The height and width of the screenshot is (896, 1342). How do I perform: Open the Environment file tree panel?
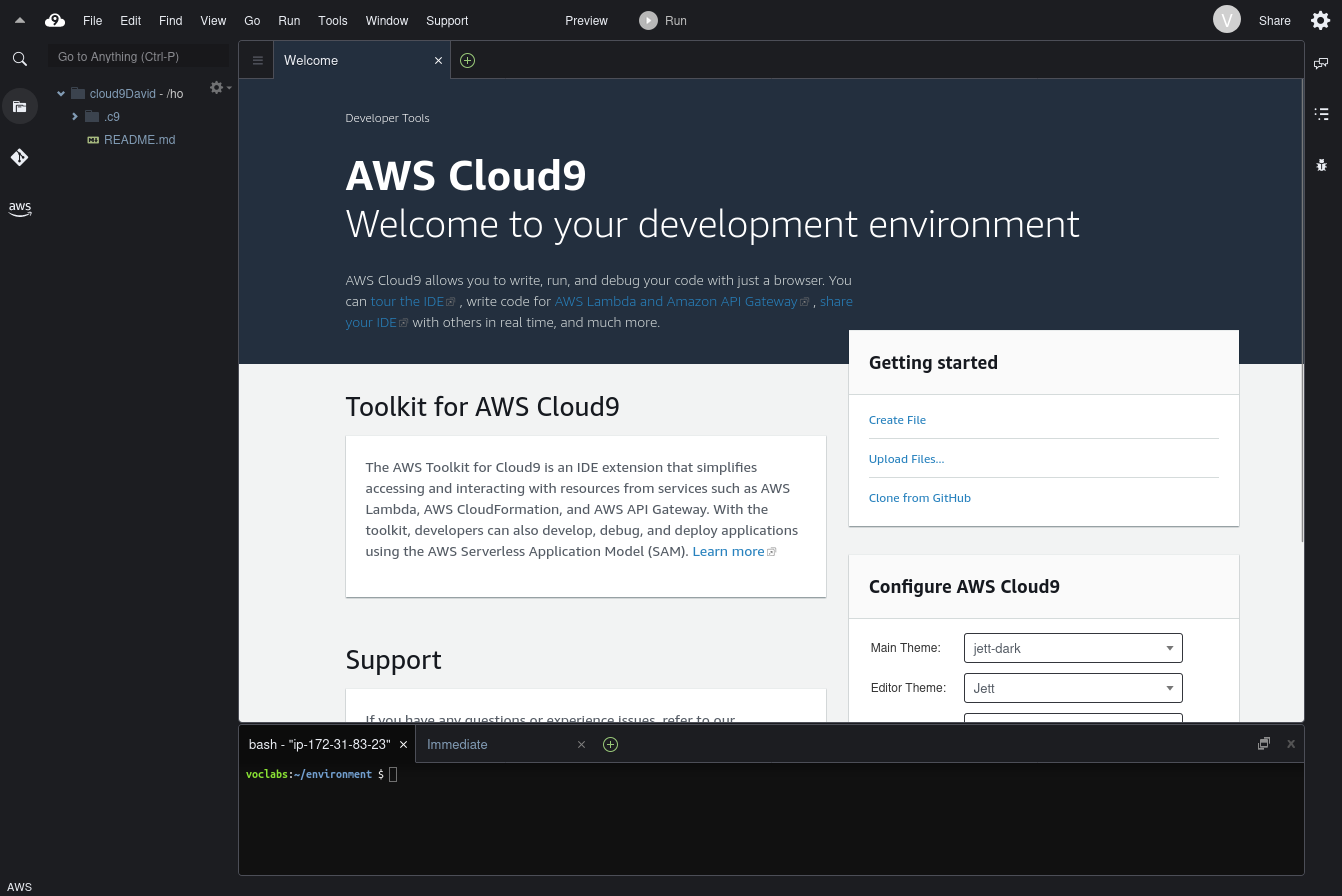[x=20, y=106]
